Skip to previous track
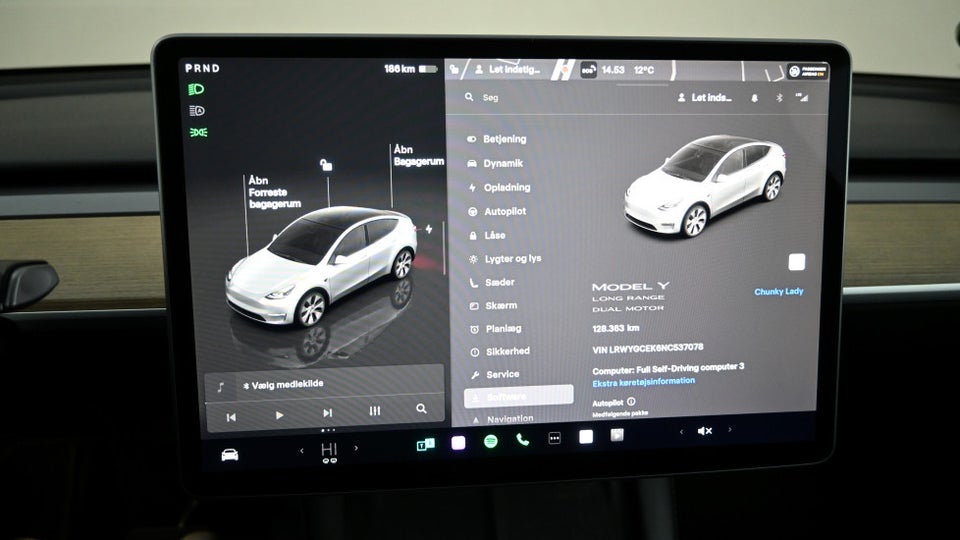Image resolution: width=960 pixels, height=540 pixels. coord(231,417)
